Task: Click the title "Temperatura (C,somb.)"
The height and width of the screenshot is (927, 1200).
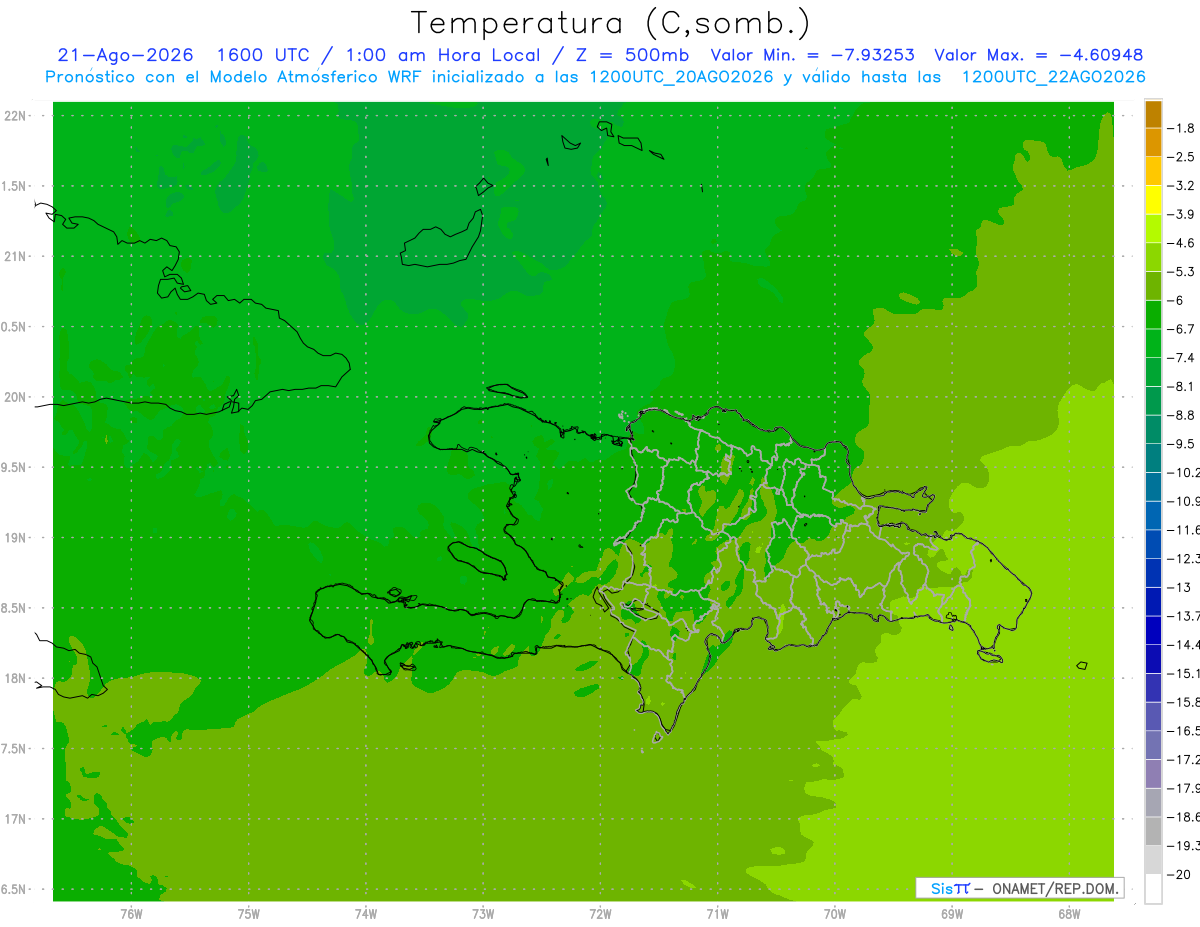Action: click(x=611, y=23)
